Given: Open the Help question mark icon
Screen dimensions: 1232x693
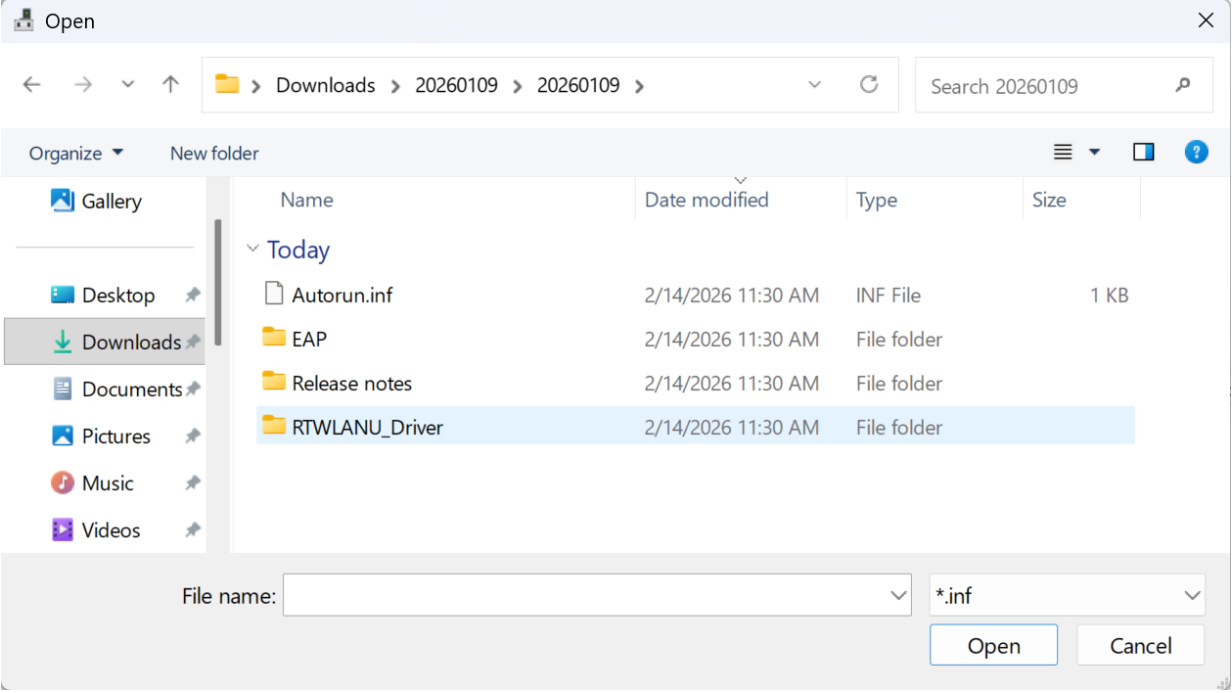Looking at the screenshot, I should coord(1196,152).
